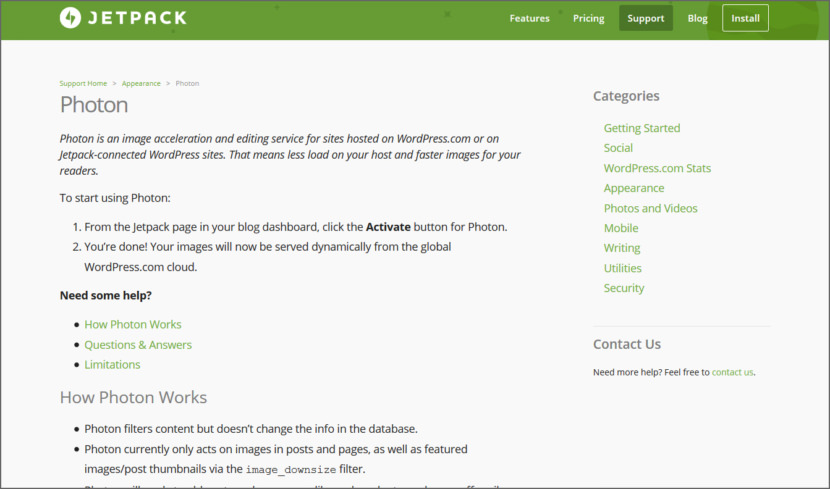Jump to How Photon Works section
The width and height of the screenshot is (830, 489).
(133, 324)
